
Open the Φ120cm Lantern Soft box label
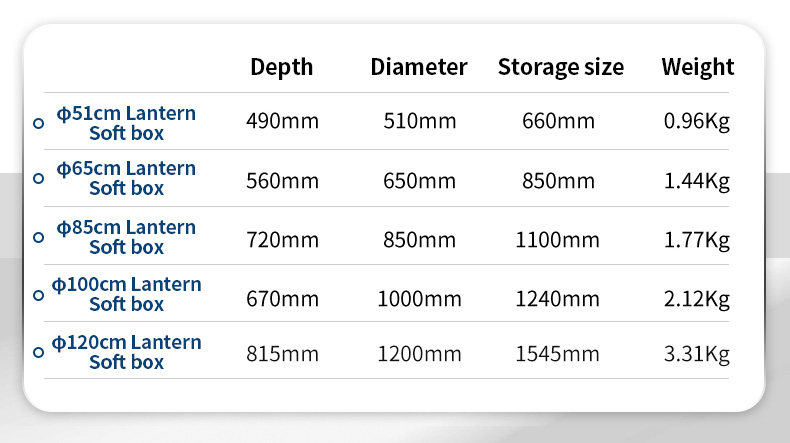(x=126, y=352)
